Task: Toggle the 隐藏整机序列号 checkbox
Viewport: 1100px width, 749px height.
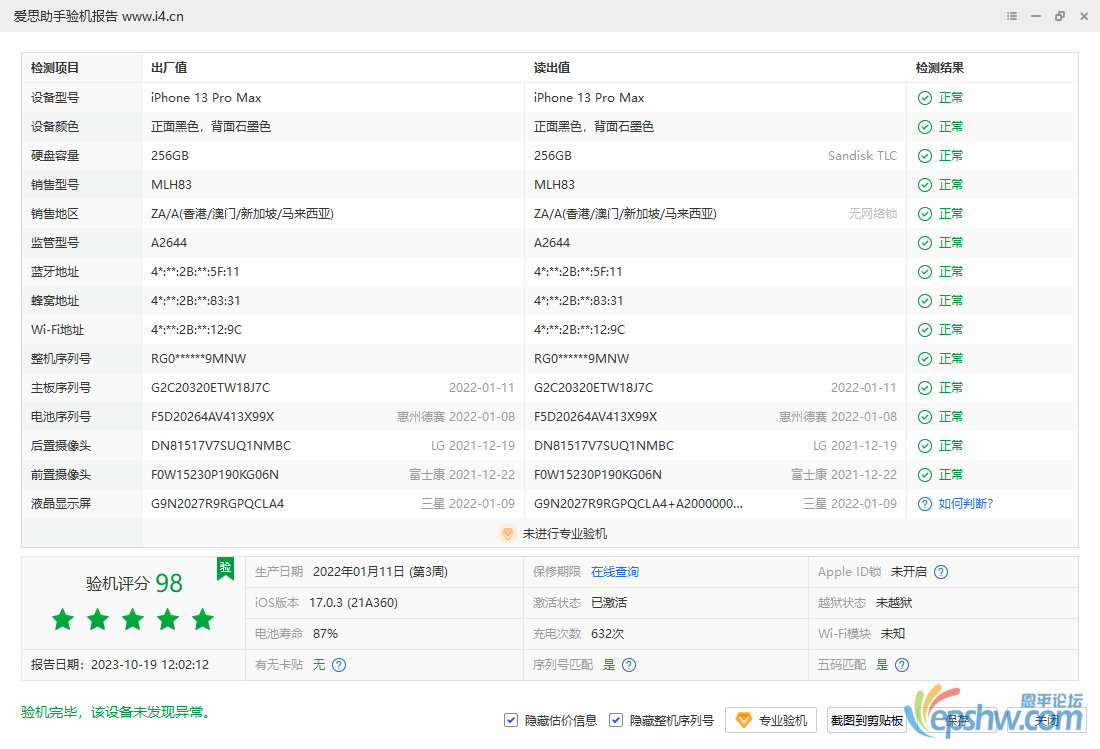Action: pos(616,720)
